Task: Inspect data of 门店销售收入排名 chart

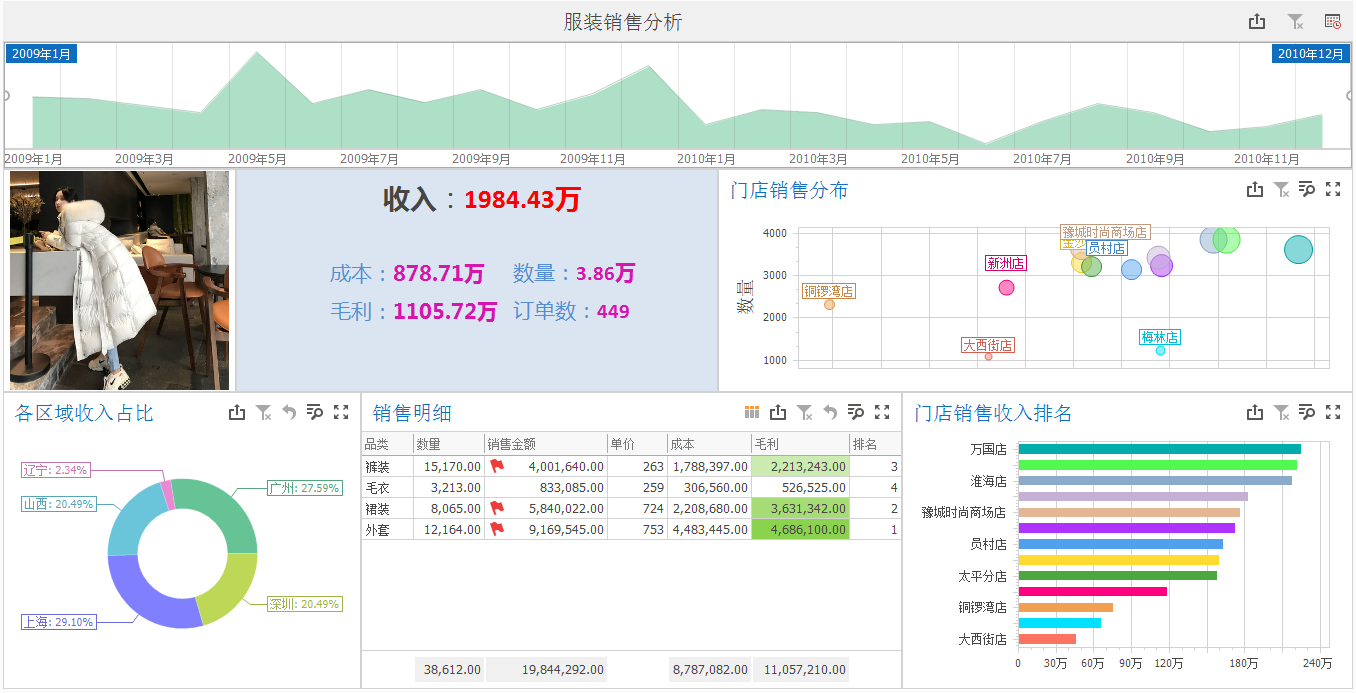Action: tap(1307, 412)
